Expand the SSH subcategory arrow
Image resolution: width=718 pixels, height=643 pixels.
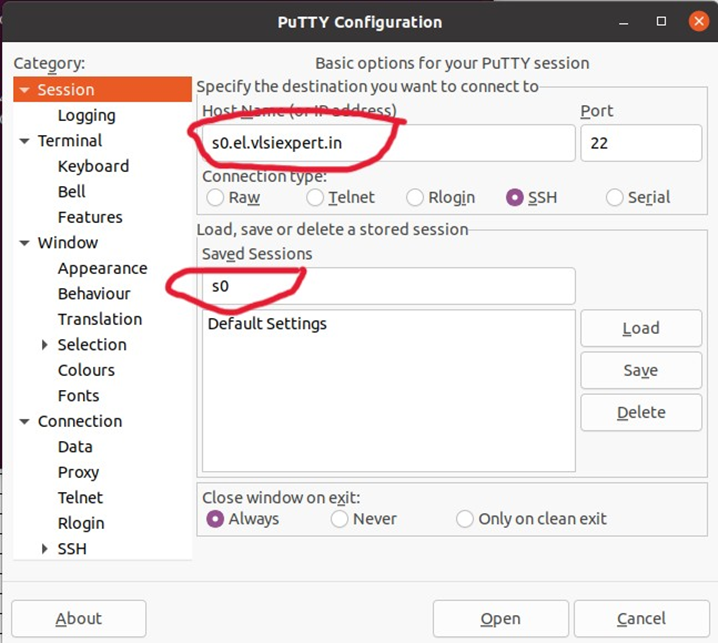click(44, 549)
